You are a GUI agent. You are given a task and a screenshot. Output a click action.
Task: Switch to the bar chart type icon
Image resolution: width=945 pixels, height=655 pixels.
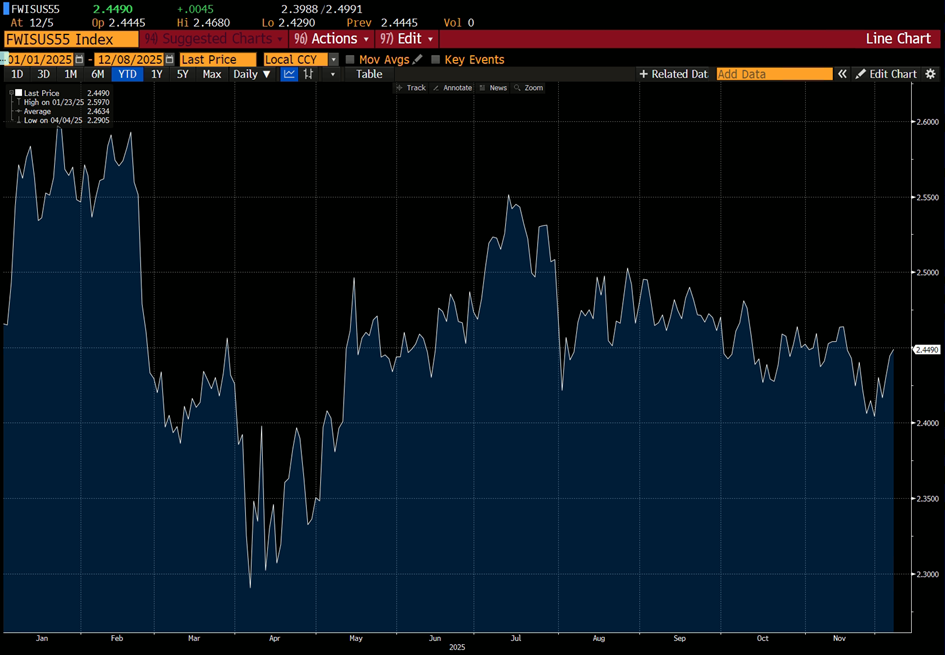(309, 74)
